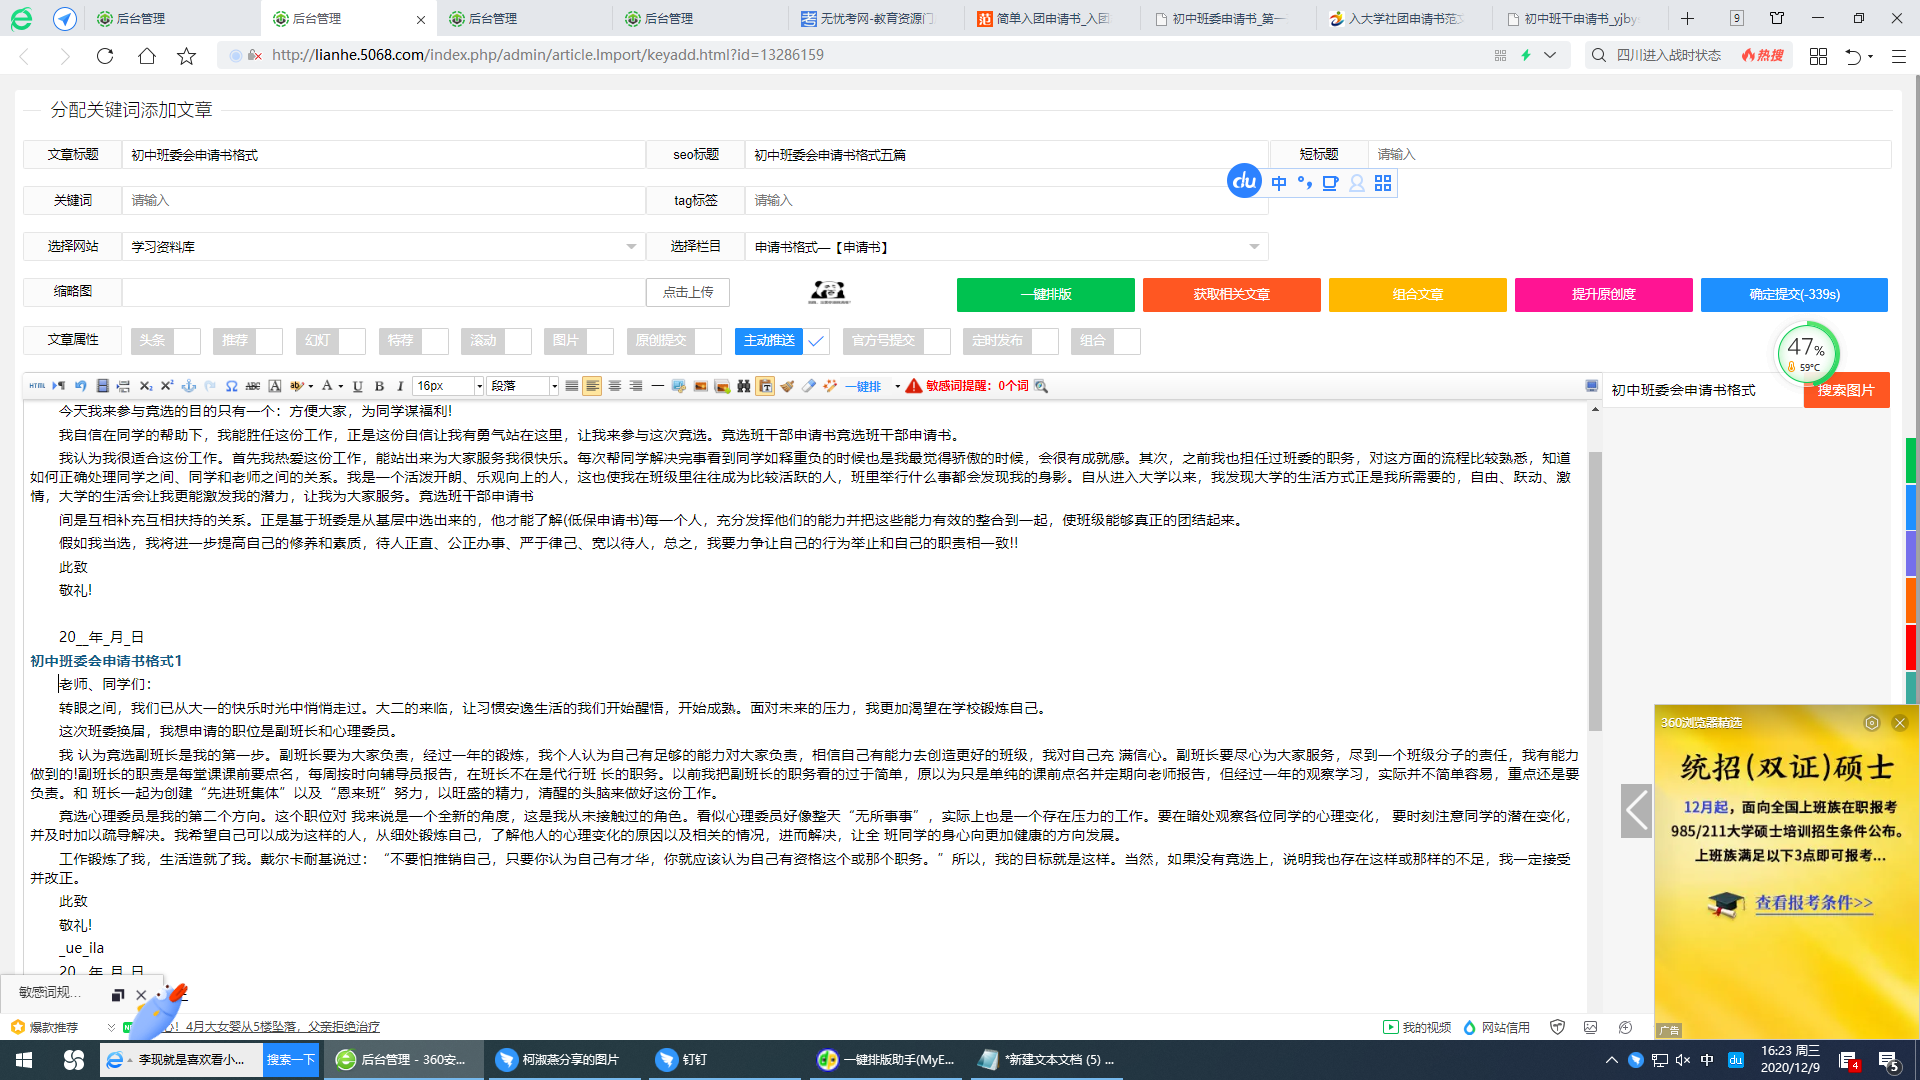Switch to HTML source view in the editor
The width and height of the screenshot is (1920, 1080).
[x=38, y=386]
